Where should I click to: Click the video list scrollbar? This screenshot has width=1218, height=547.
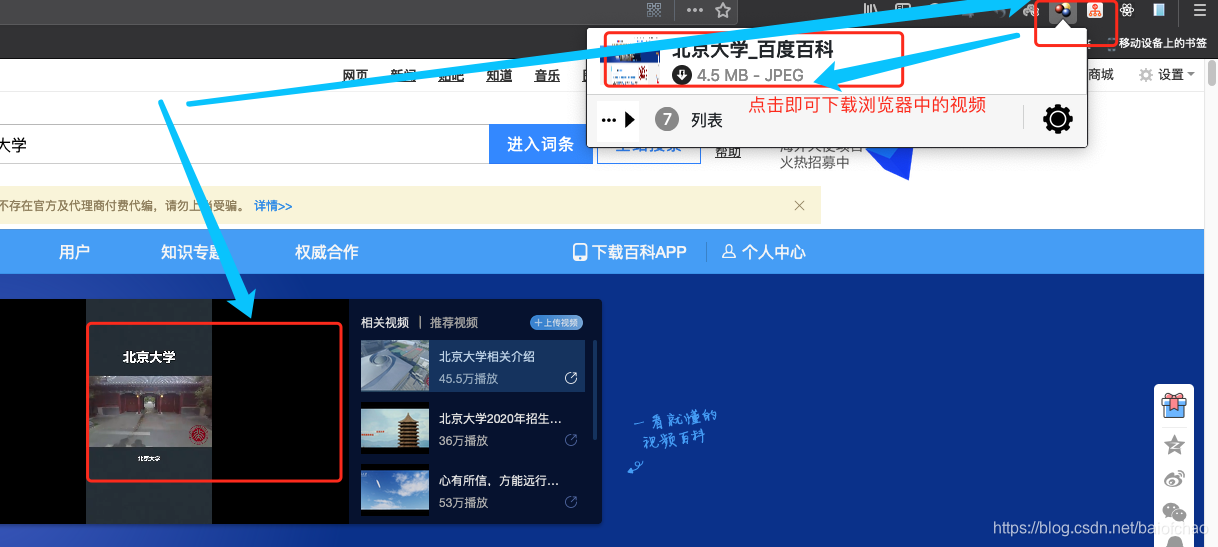click(x=595, y=390)
